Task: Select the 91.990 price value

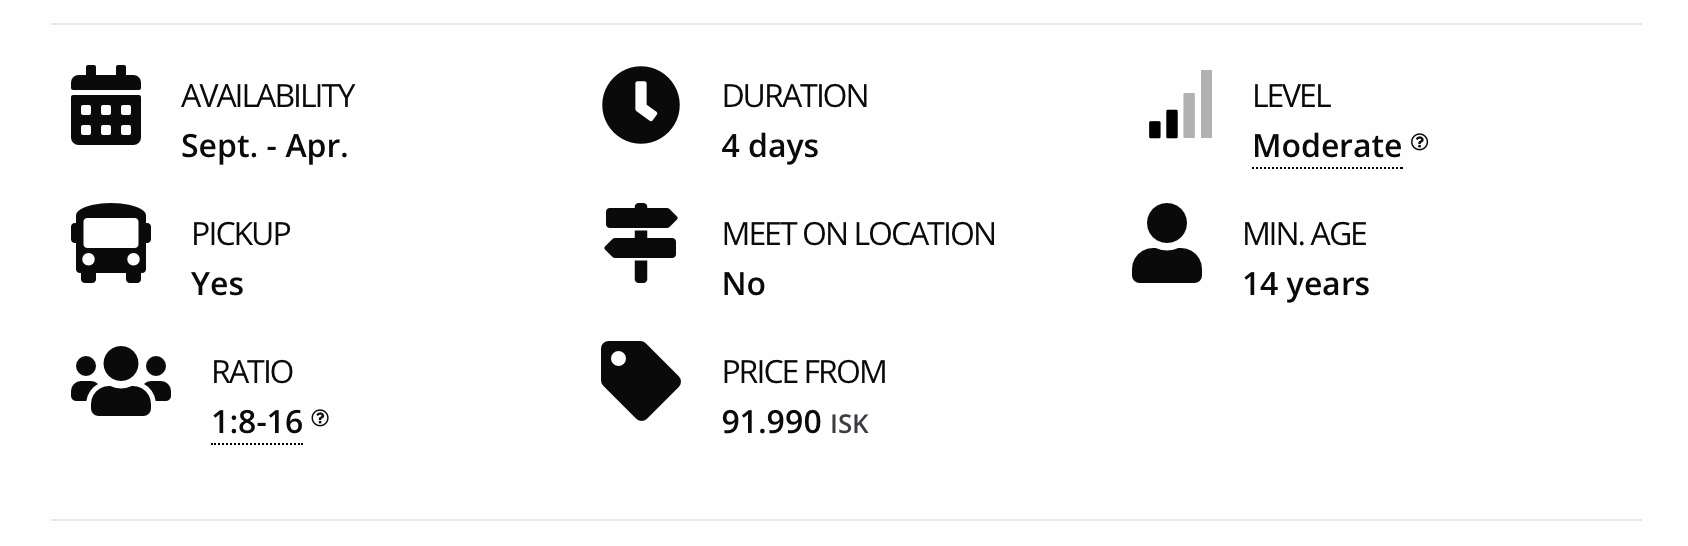Action: tap(771, 422)
